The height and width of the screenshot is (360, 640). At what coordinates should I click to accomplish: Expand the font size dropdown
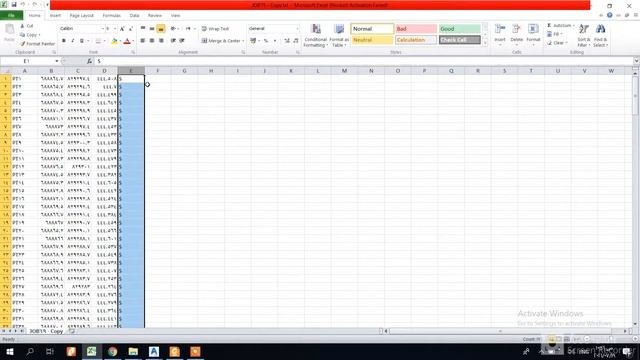point(115,29)
